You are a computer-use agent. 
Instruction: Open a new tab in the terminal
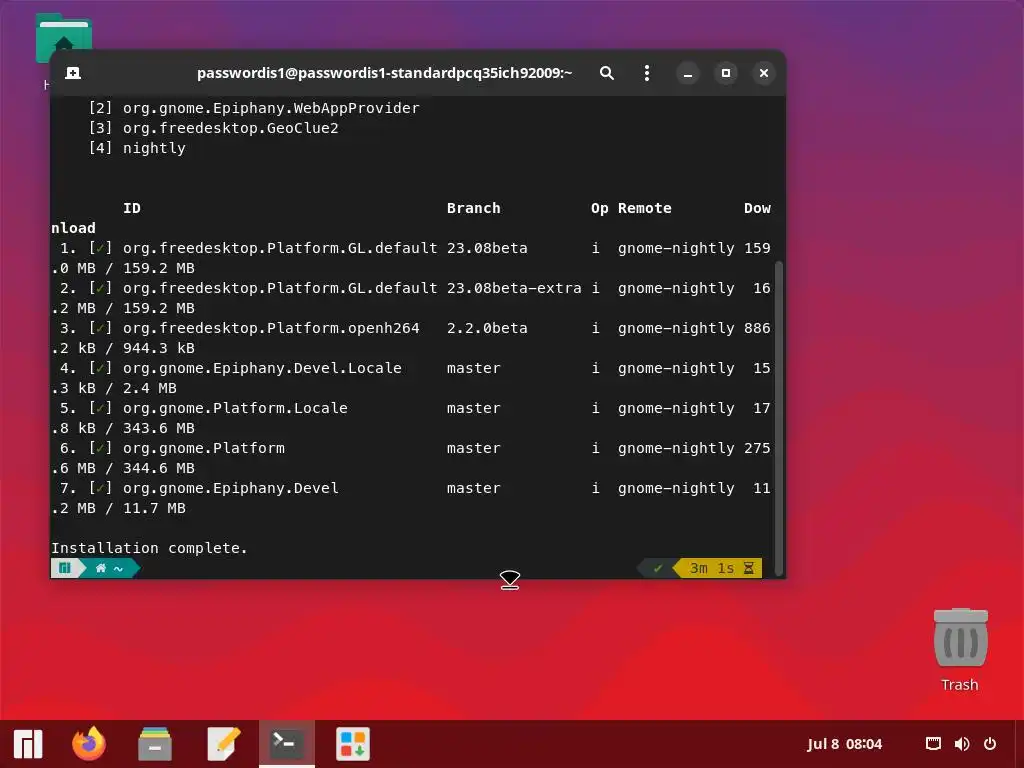(x=73, y=73)
